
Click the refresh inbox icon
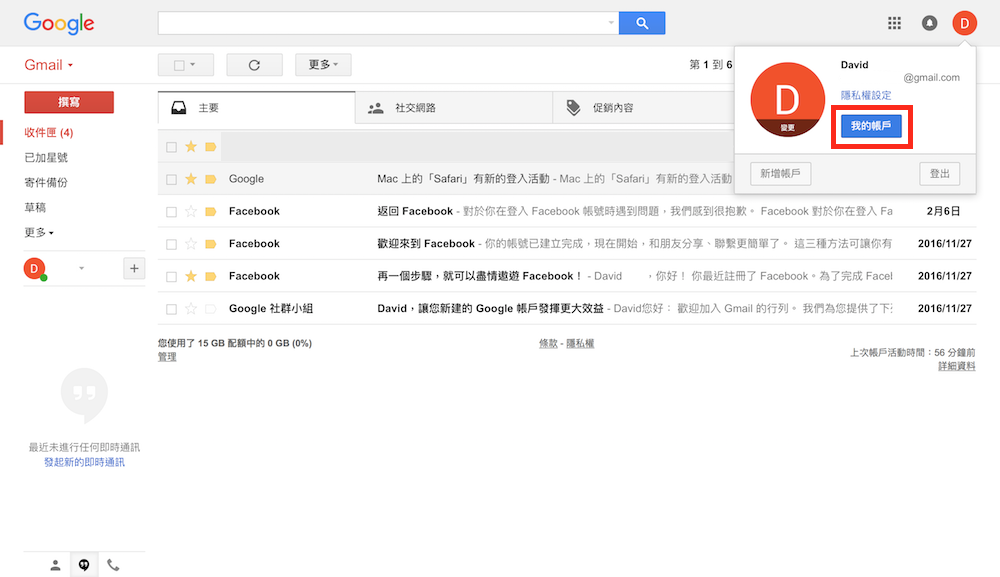coord(254,65)
